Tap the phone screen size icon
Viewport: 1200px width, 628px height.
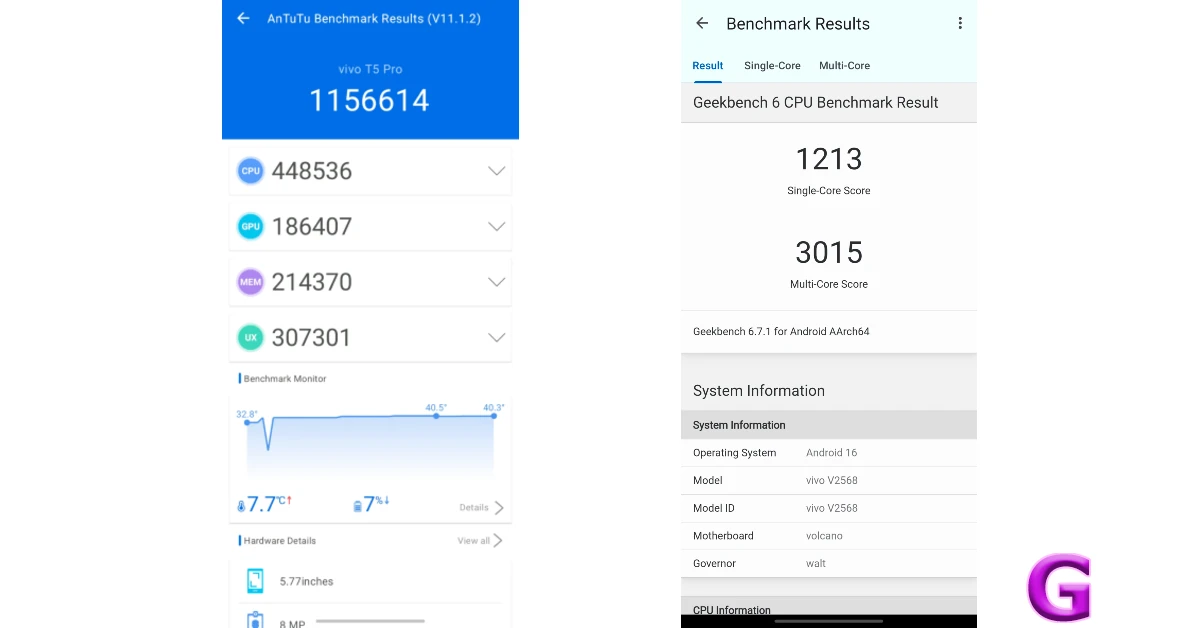coord(255,581)
